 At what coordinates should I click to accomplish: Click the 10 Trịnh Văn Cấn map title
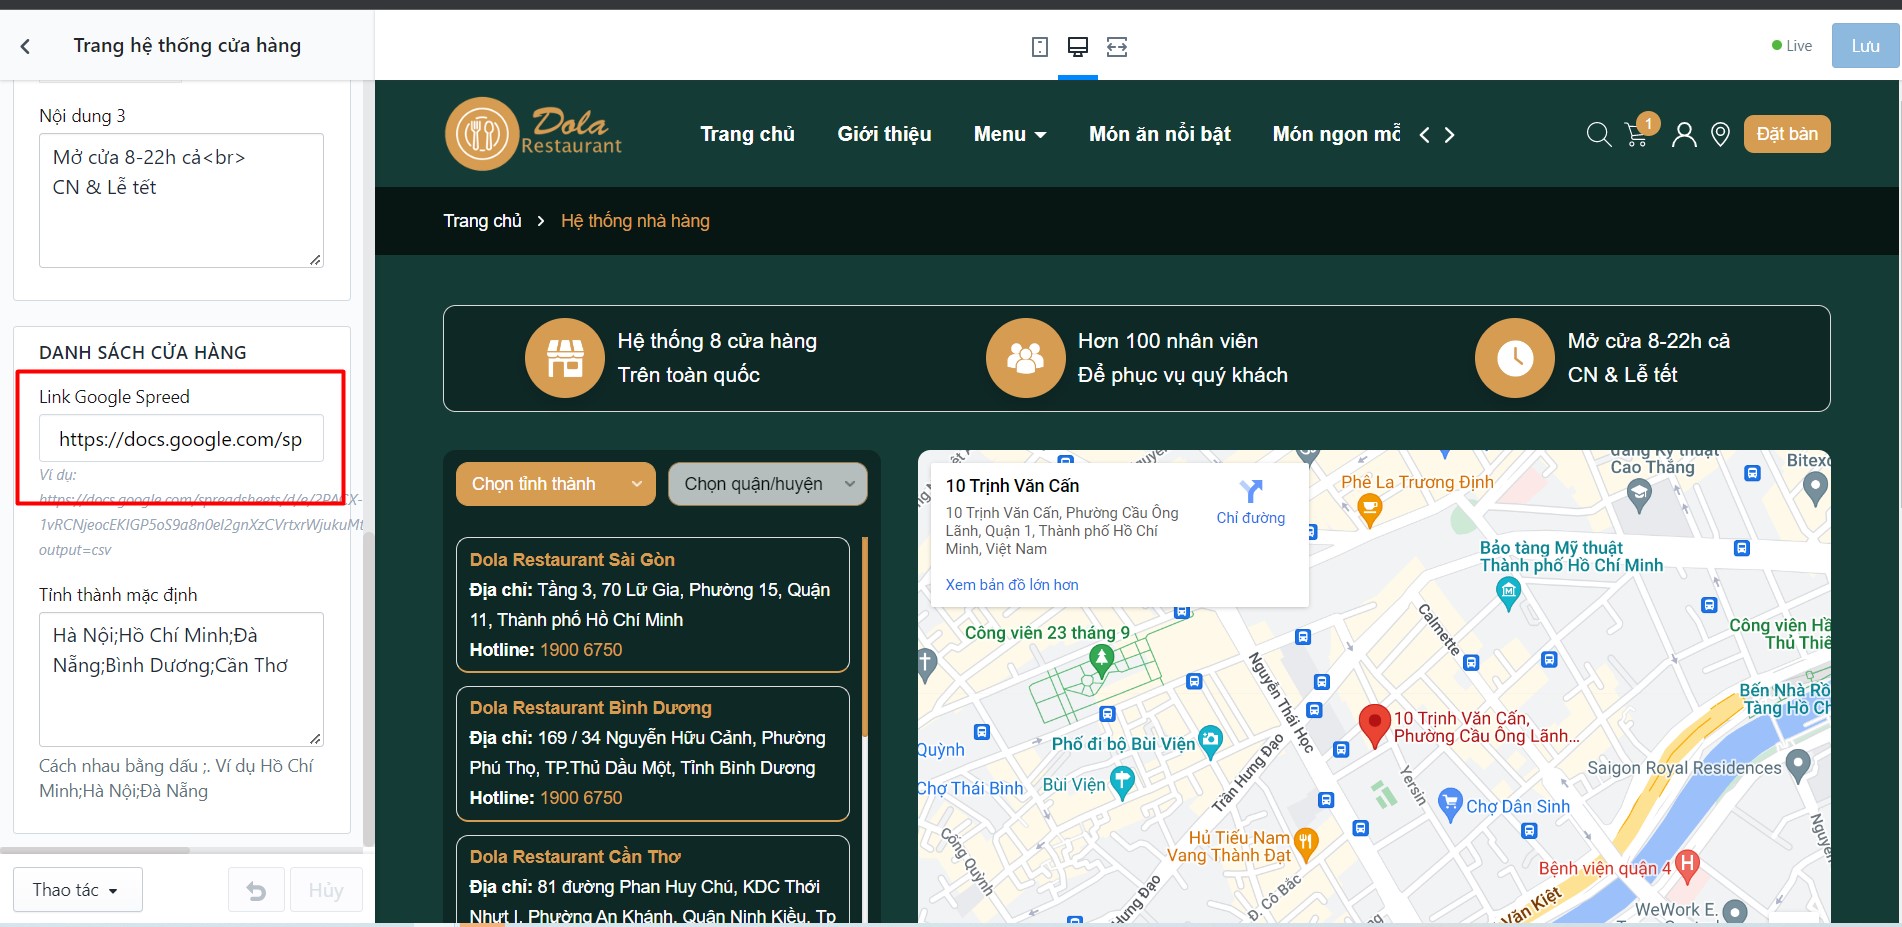[x=1013, y=486]
